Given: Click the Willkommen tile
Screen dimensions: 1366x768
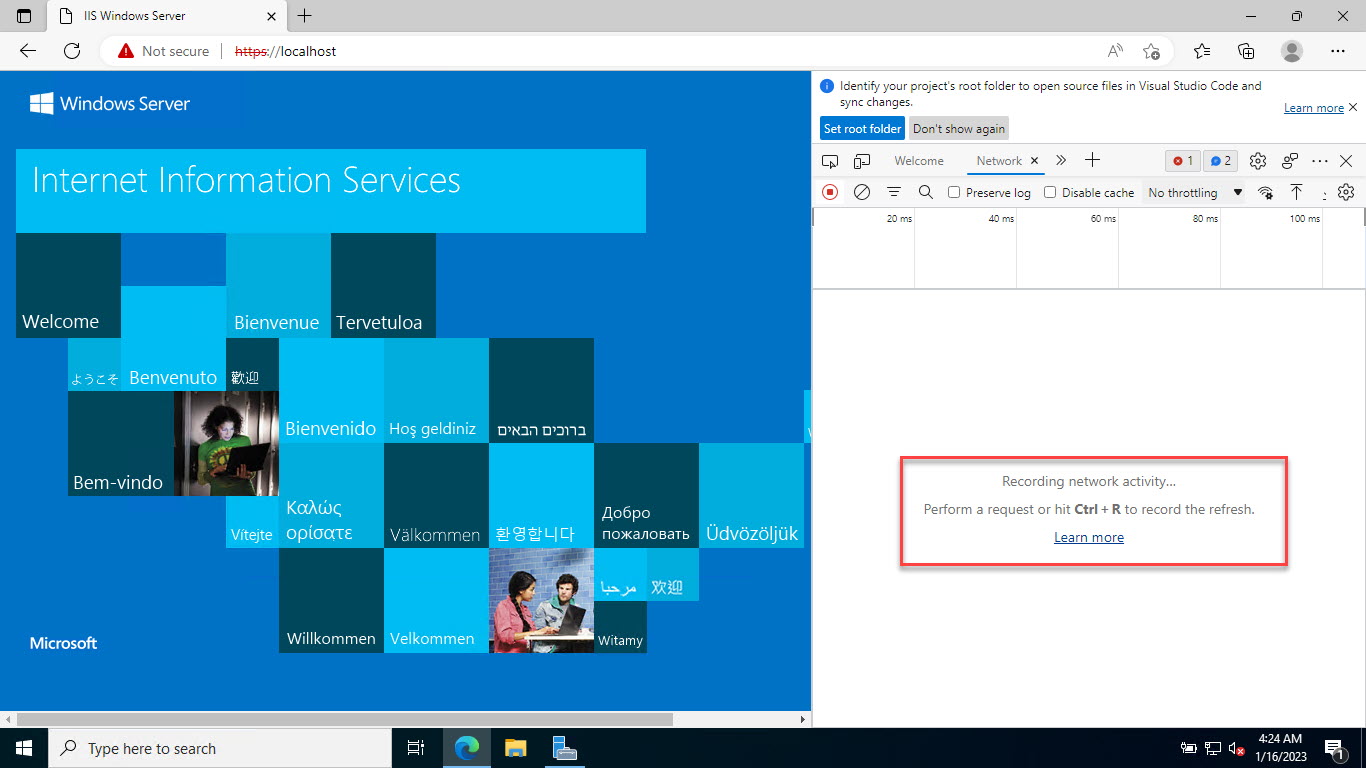Looking at the screenshot, I should coord(331,600).
